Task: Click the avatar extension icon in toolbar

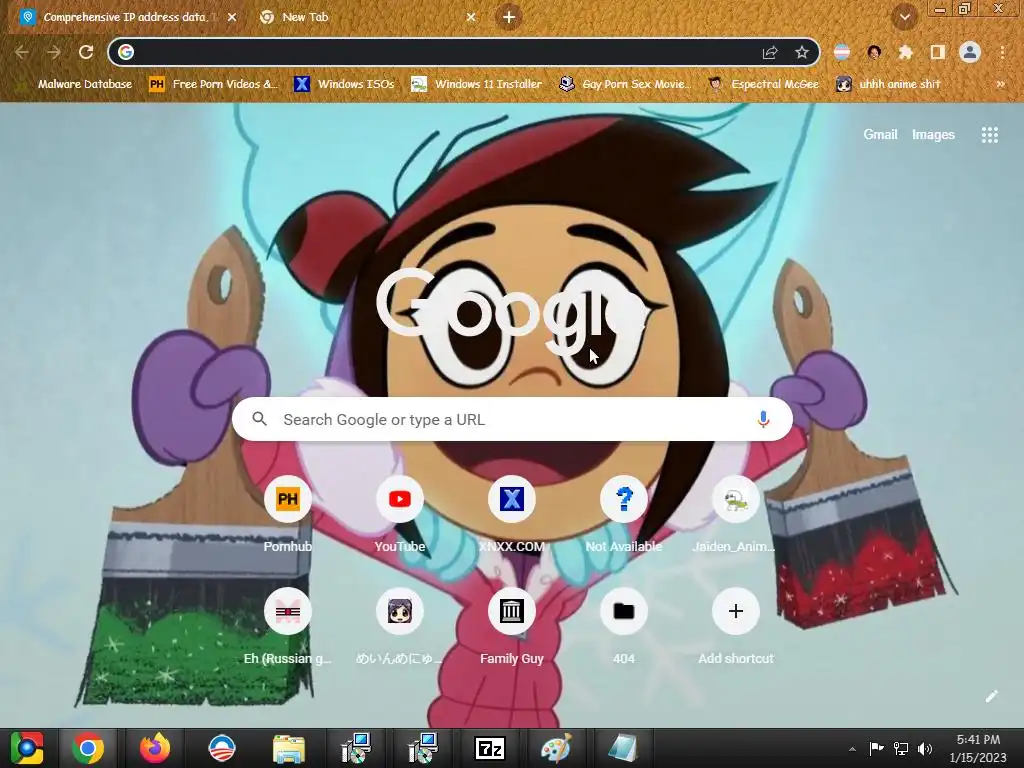Action: coord(874,52)
